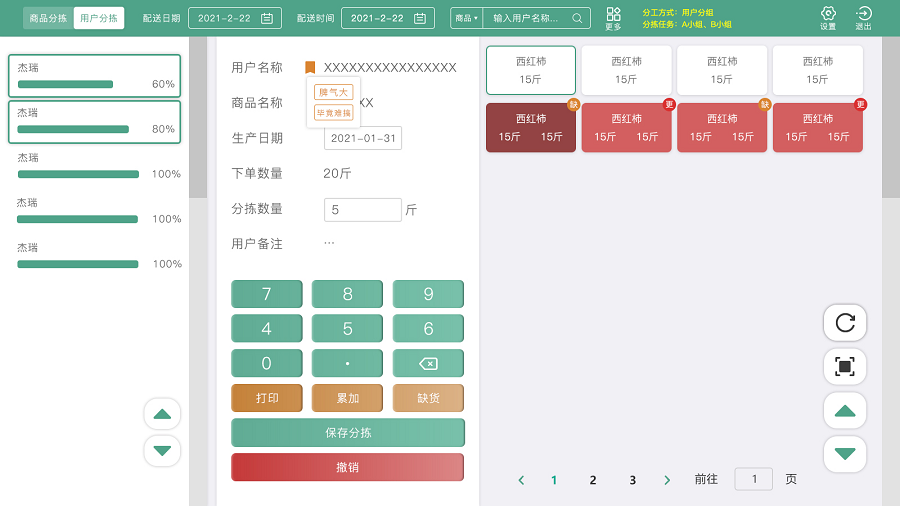
Task: Click the 分拣数量 input field
Action: tap(362, 210)
